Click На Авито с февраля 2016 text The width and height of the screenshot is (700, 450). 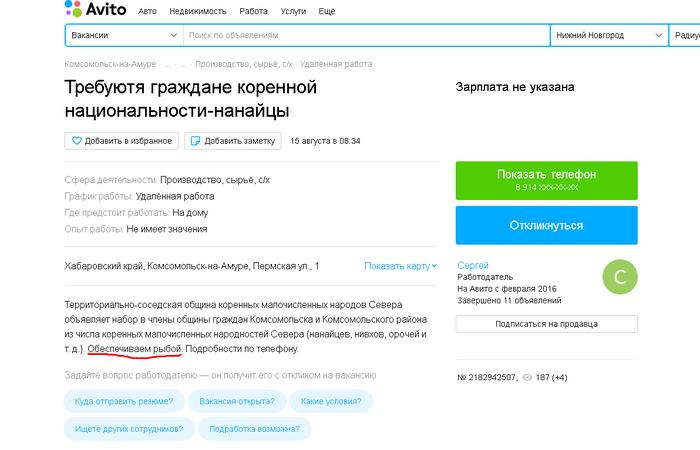point(507,289)
